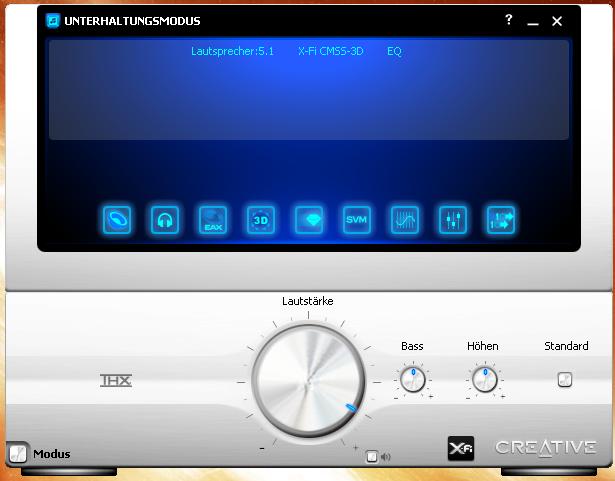The height and width of the screenshot is (481, 615).
Task: Close the Unterhaltungsmodus window
Action: click(x=557, y=21)
